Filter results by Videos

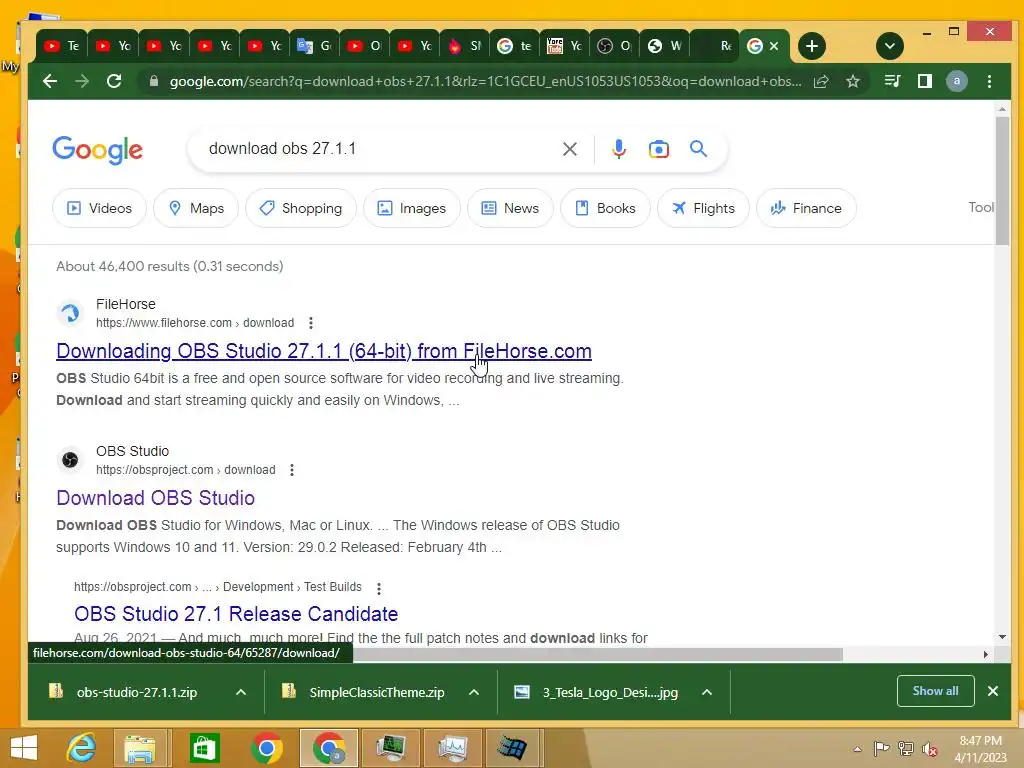(99, 208)
